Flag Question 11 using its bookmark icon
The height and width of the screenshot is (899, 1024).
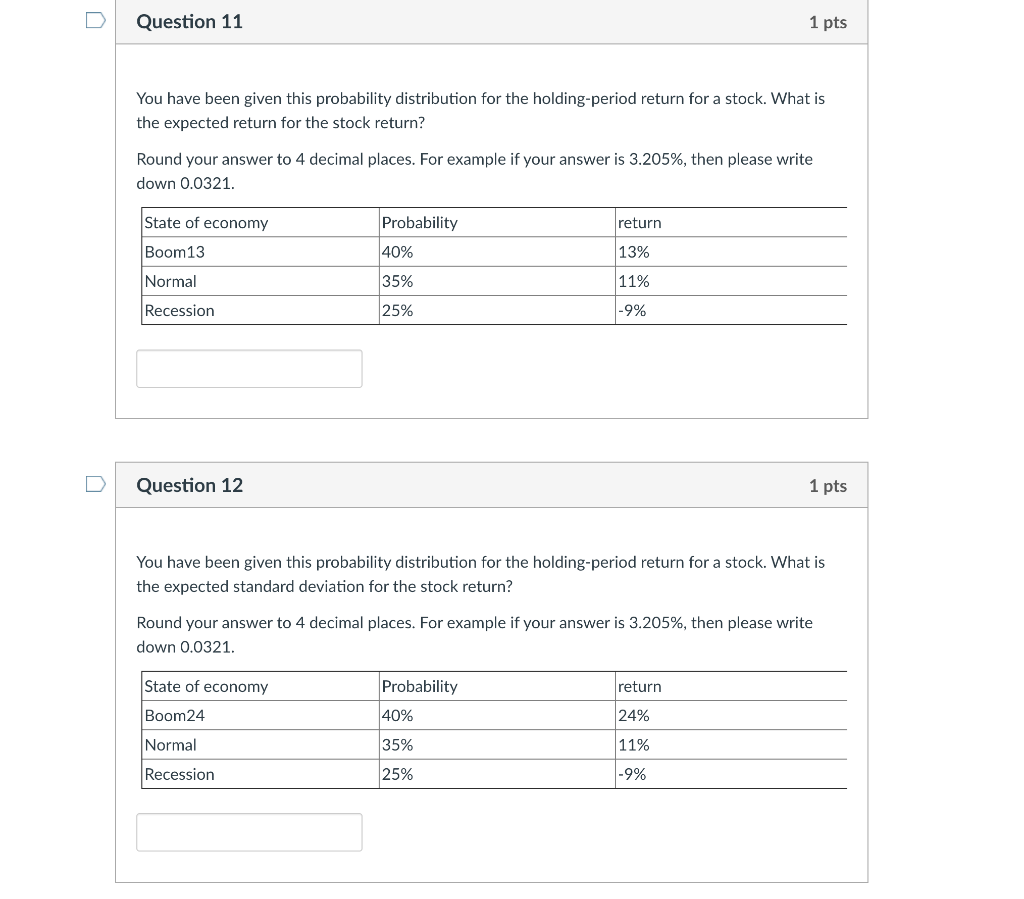(95, 20)
